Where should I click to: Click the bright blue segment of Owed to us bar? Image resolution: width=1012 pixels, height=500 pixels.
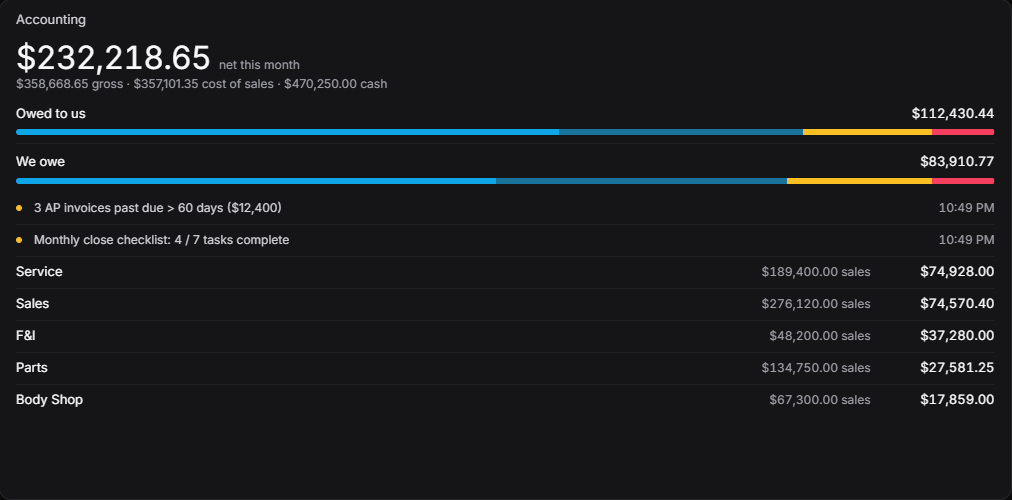288,132
